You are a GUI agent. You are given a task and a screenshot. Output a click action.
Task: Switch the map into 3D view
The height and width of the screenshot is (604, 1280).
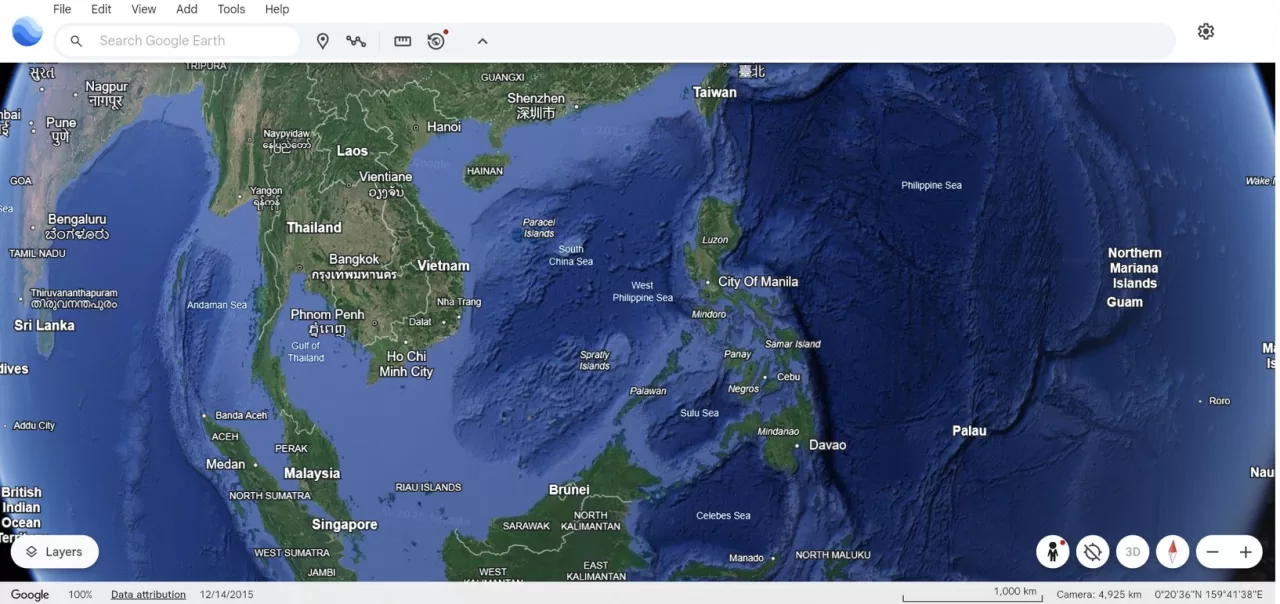point(1132,551)
